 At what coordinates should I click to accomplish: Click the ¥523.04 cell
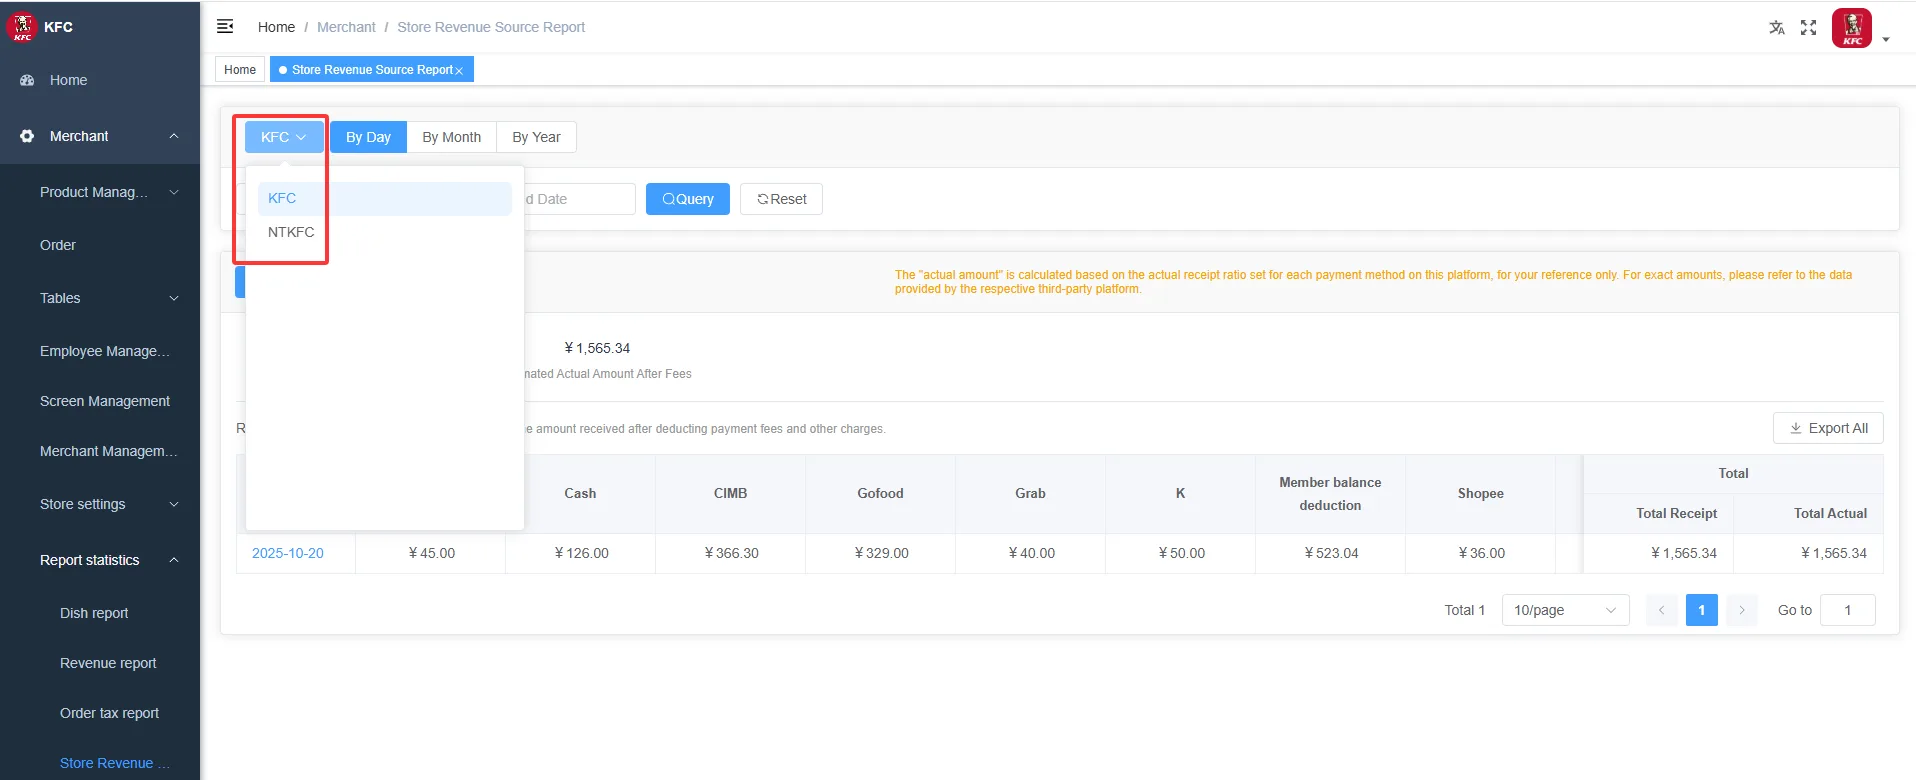point(1331,553)
